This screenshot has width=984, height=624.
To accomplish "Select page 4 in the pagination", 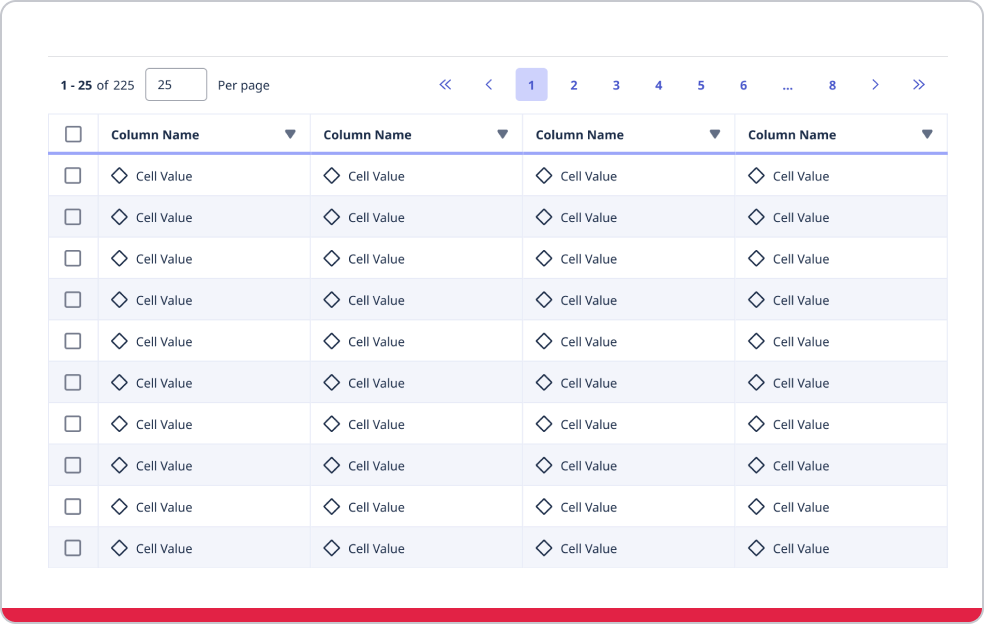I will tap(658, 85).
